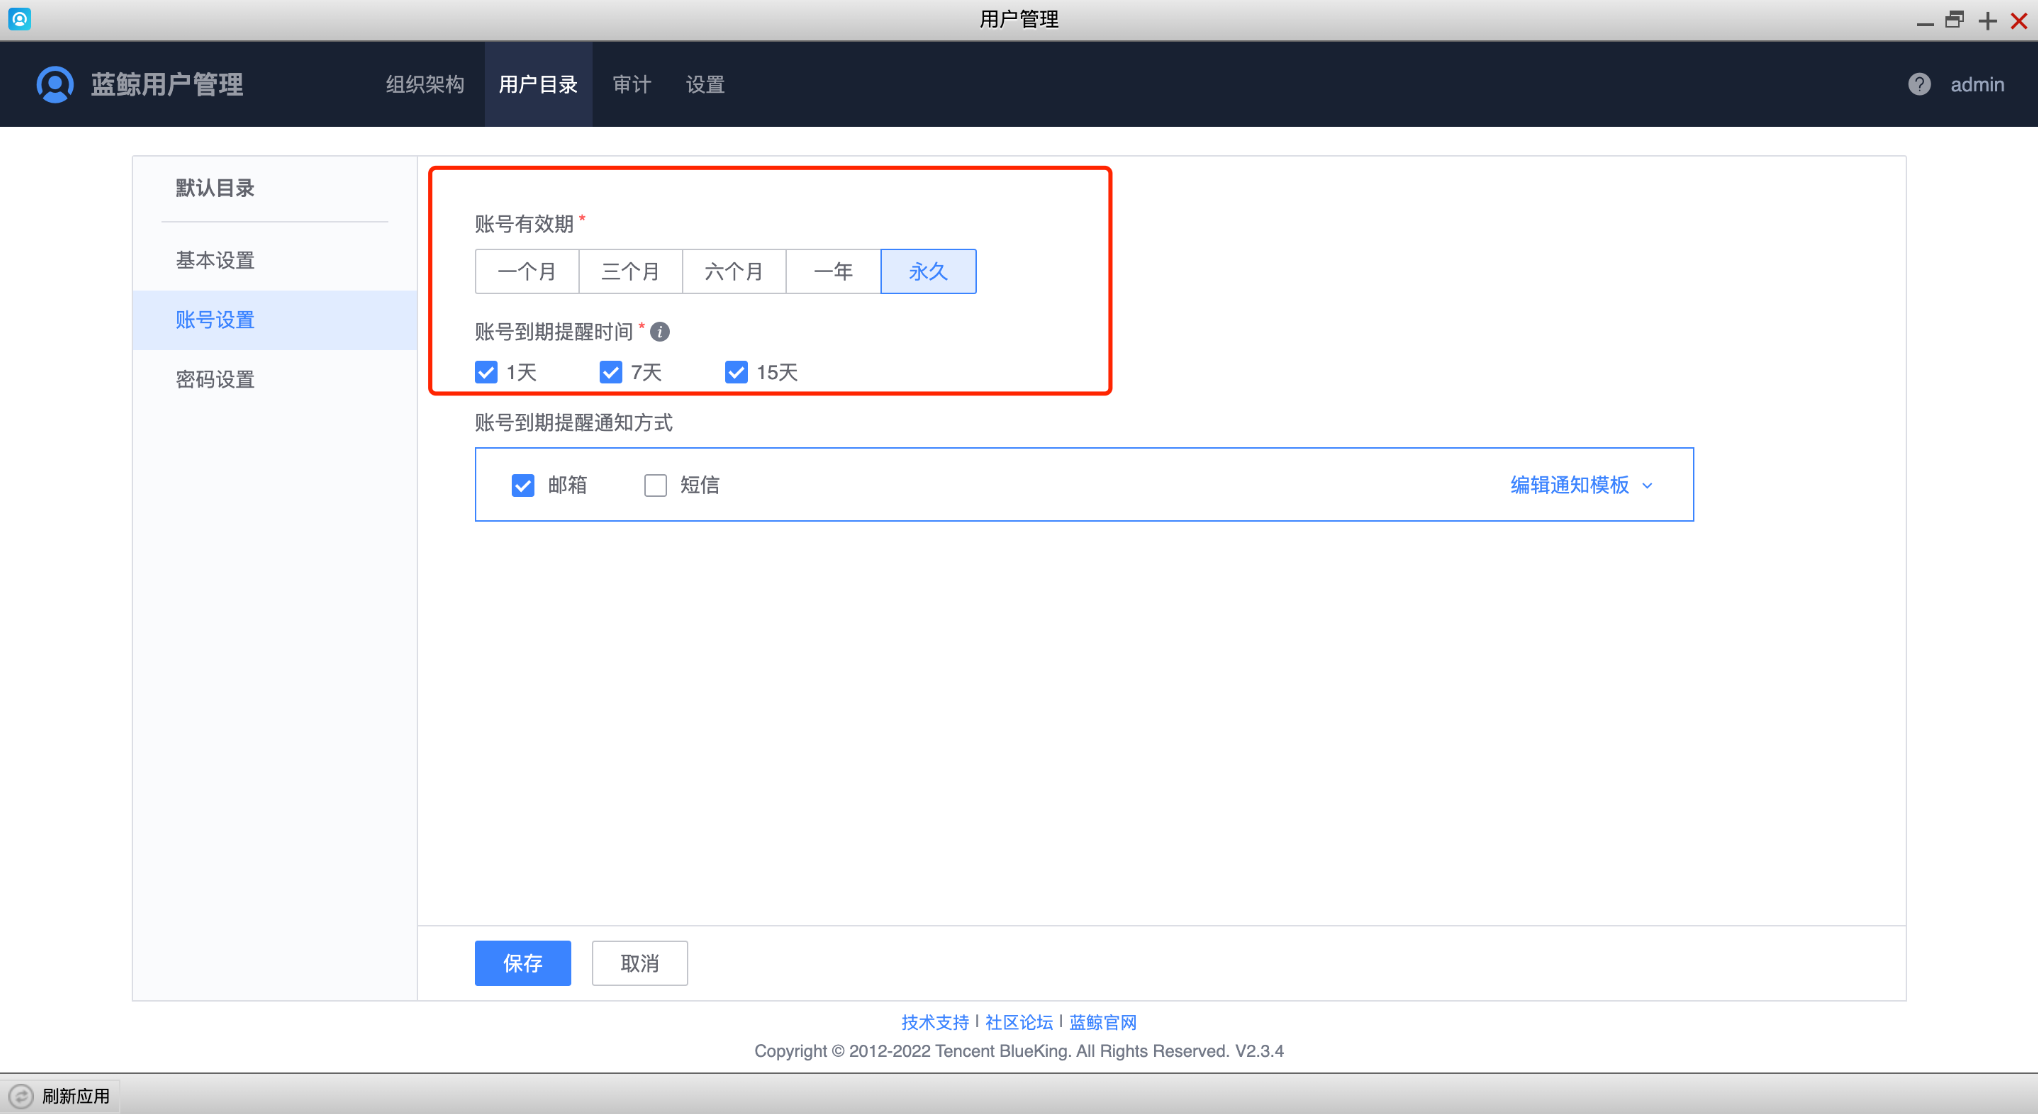The height and width of the screenshot is (1114, 2038).
Task: Uncheck the 邮箱 notification checkbox
Action: pos(522,485)
